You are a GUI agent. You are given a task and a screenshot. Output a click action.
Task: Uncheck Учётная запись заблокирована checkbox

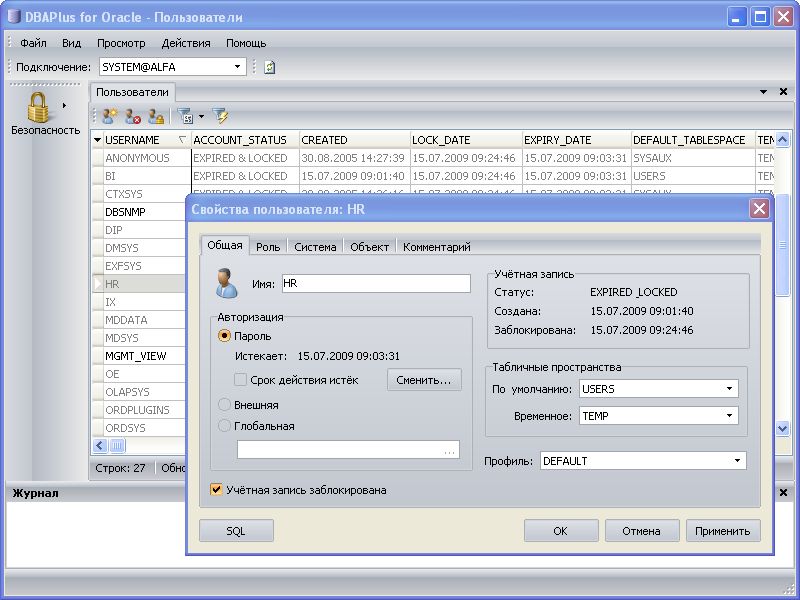[x=217, y=490]
